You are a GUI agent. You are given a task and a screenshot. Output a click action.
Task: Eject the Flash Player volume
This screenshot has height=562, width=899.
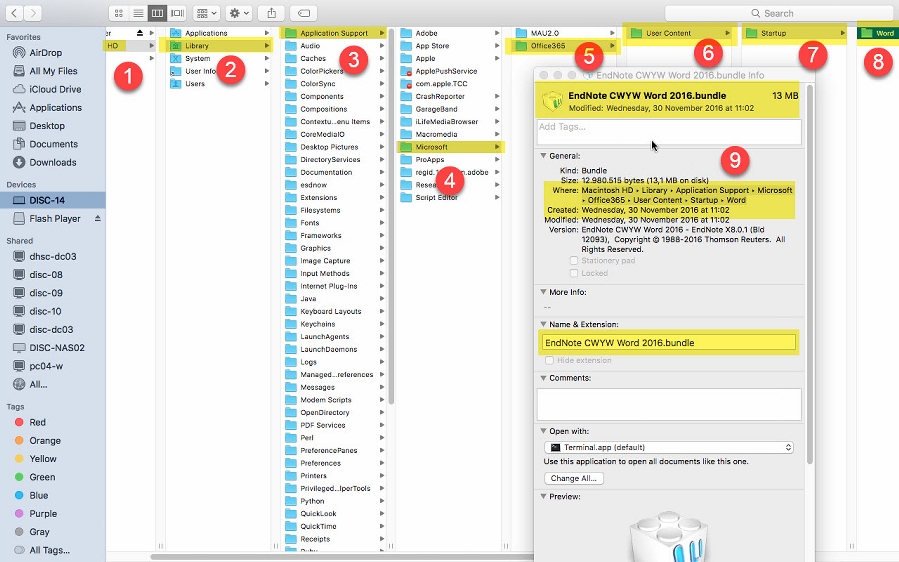coord(97,218)
